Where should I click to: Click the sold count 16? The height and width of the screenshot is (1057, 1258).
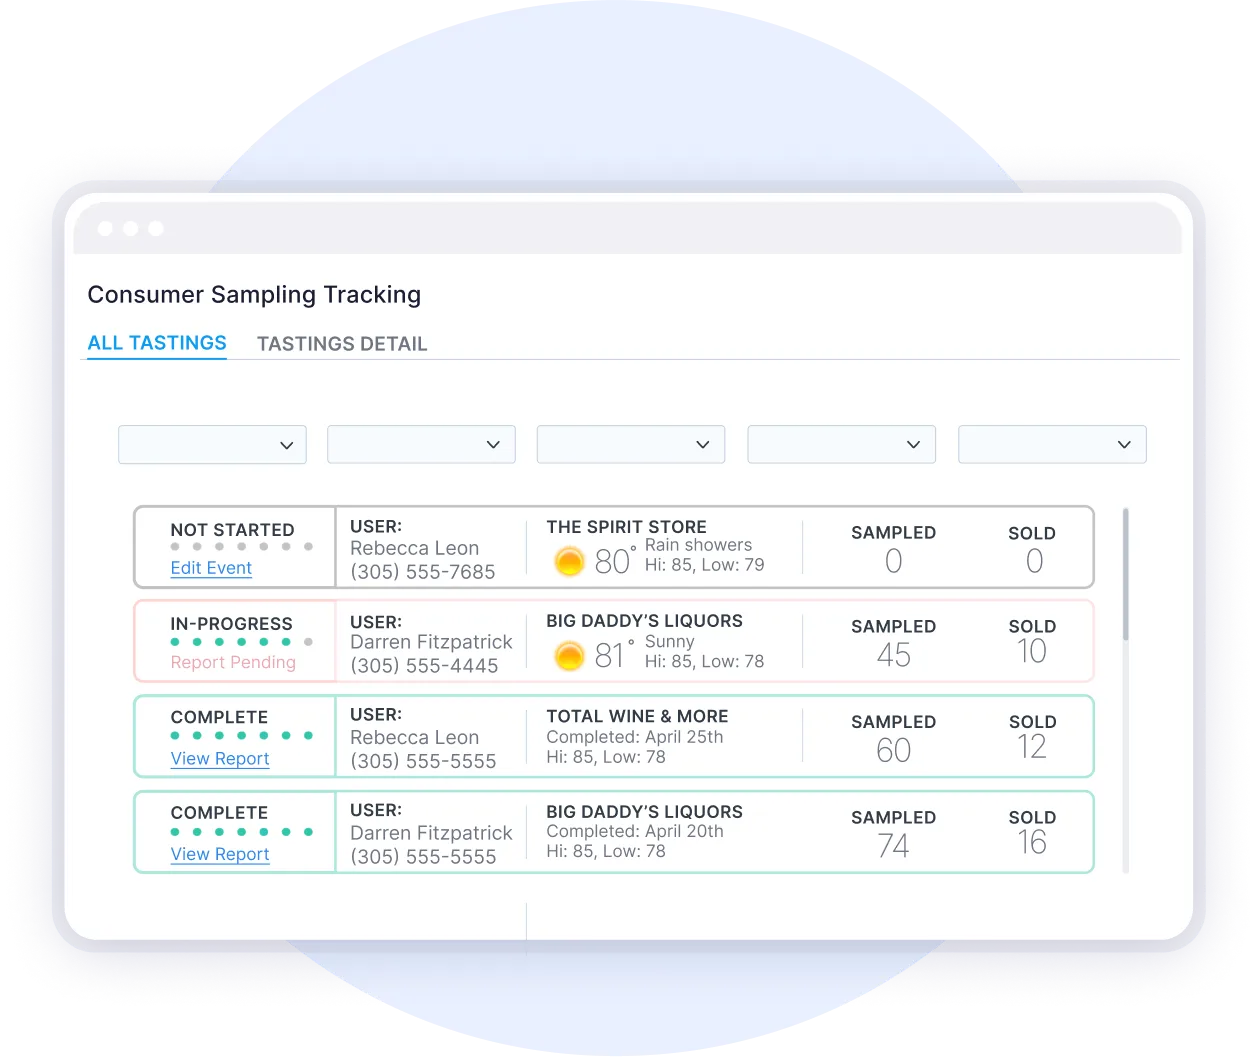click(1032, 843)
